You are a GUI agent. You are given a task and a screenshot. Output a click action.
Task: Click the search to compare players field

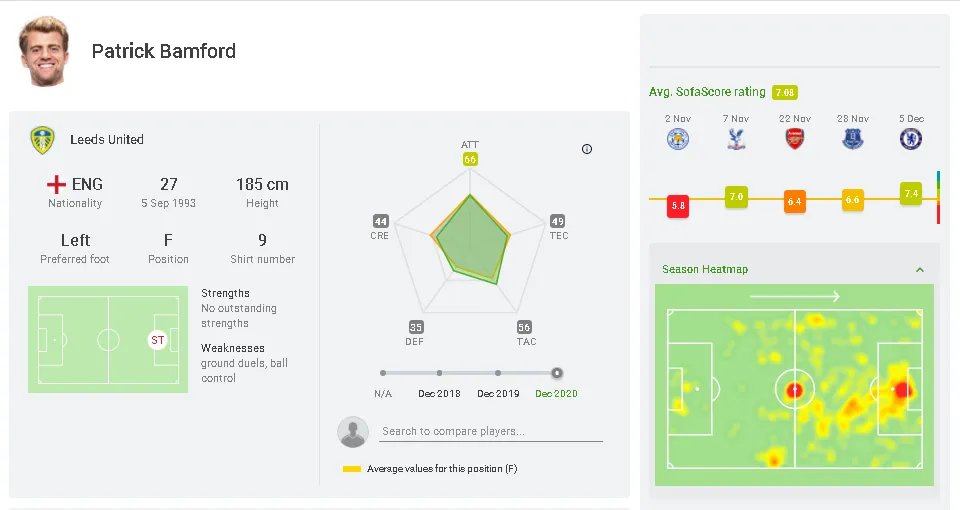(x=490, y=432)
